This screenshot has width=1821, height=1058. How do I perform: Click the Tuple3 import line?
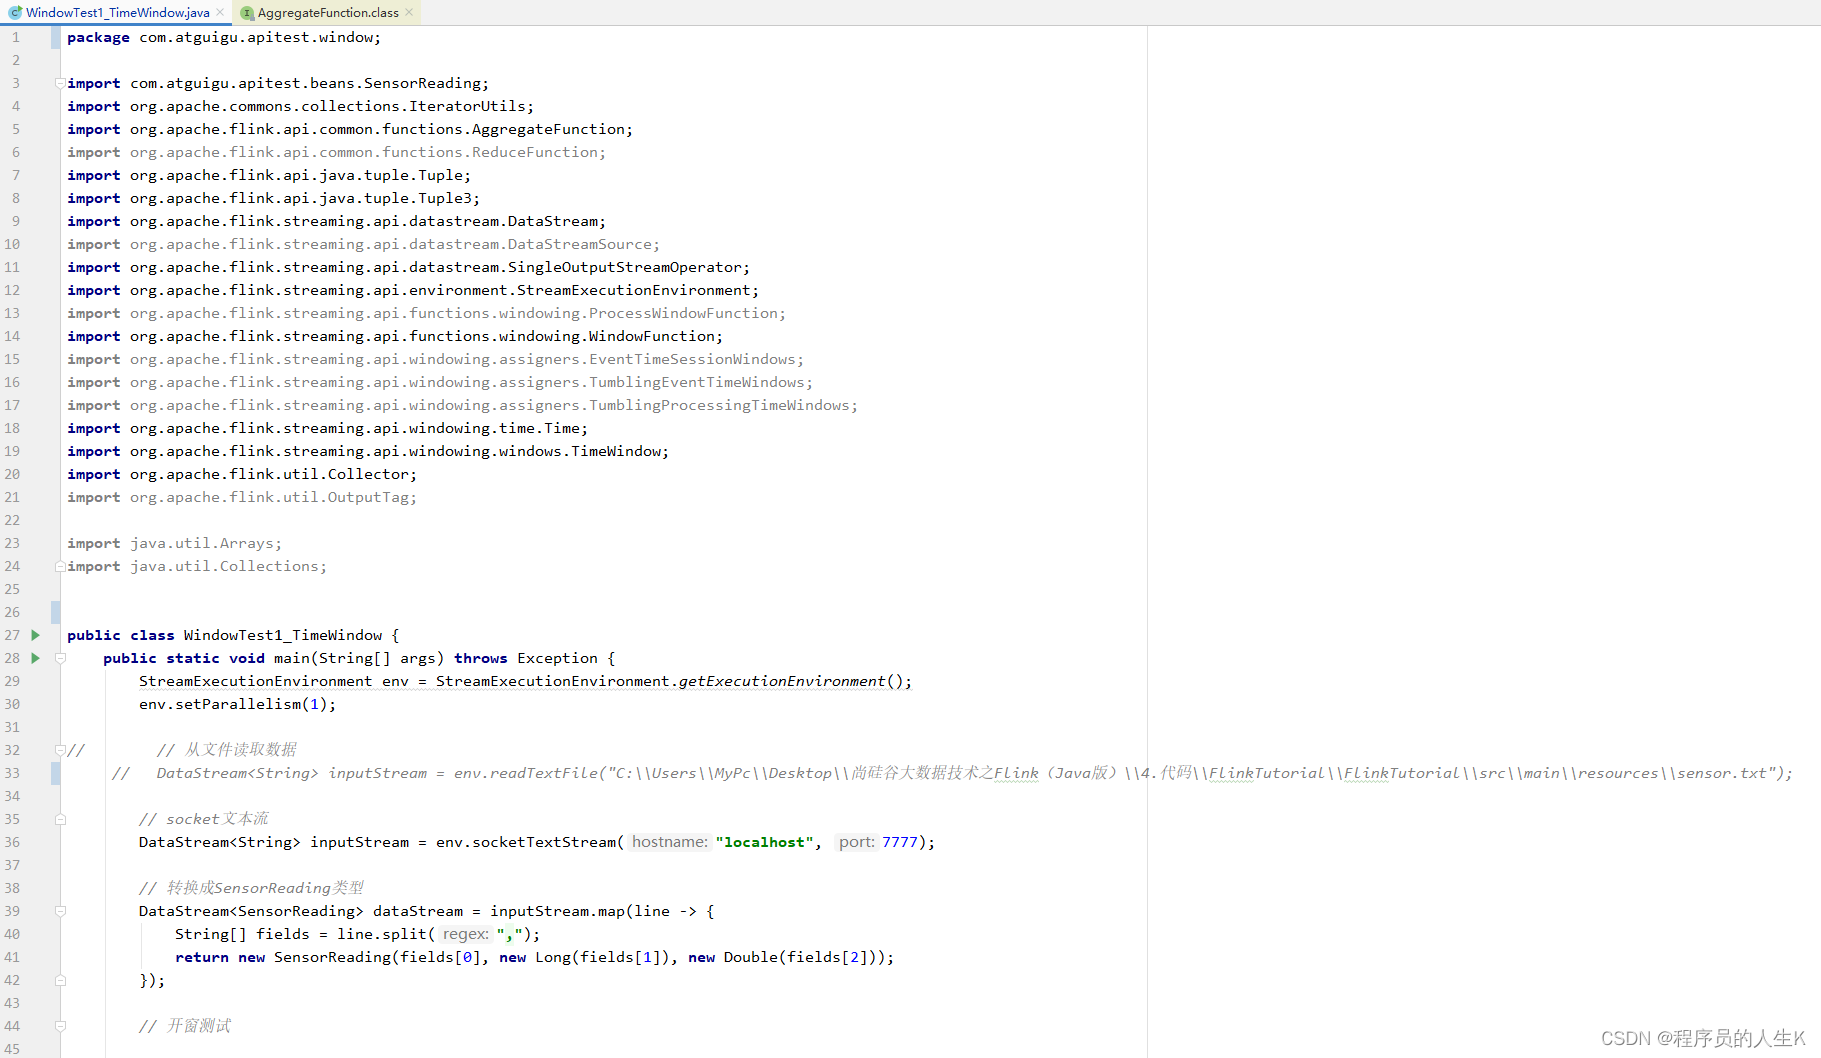pos(273,198)
